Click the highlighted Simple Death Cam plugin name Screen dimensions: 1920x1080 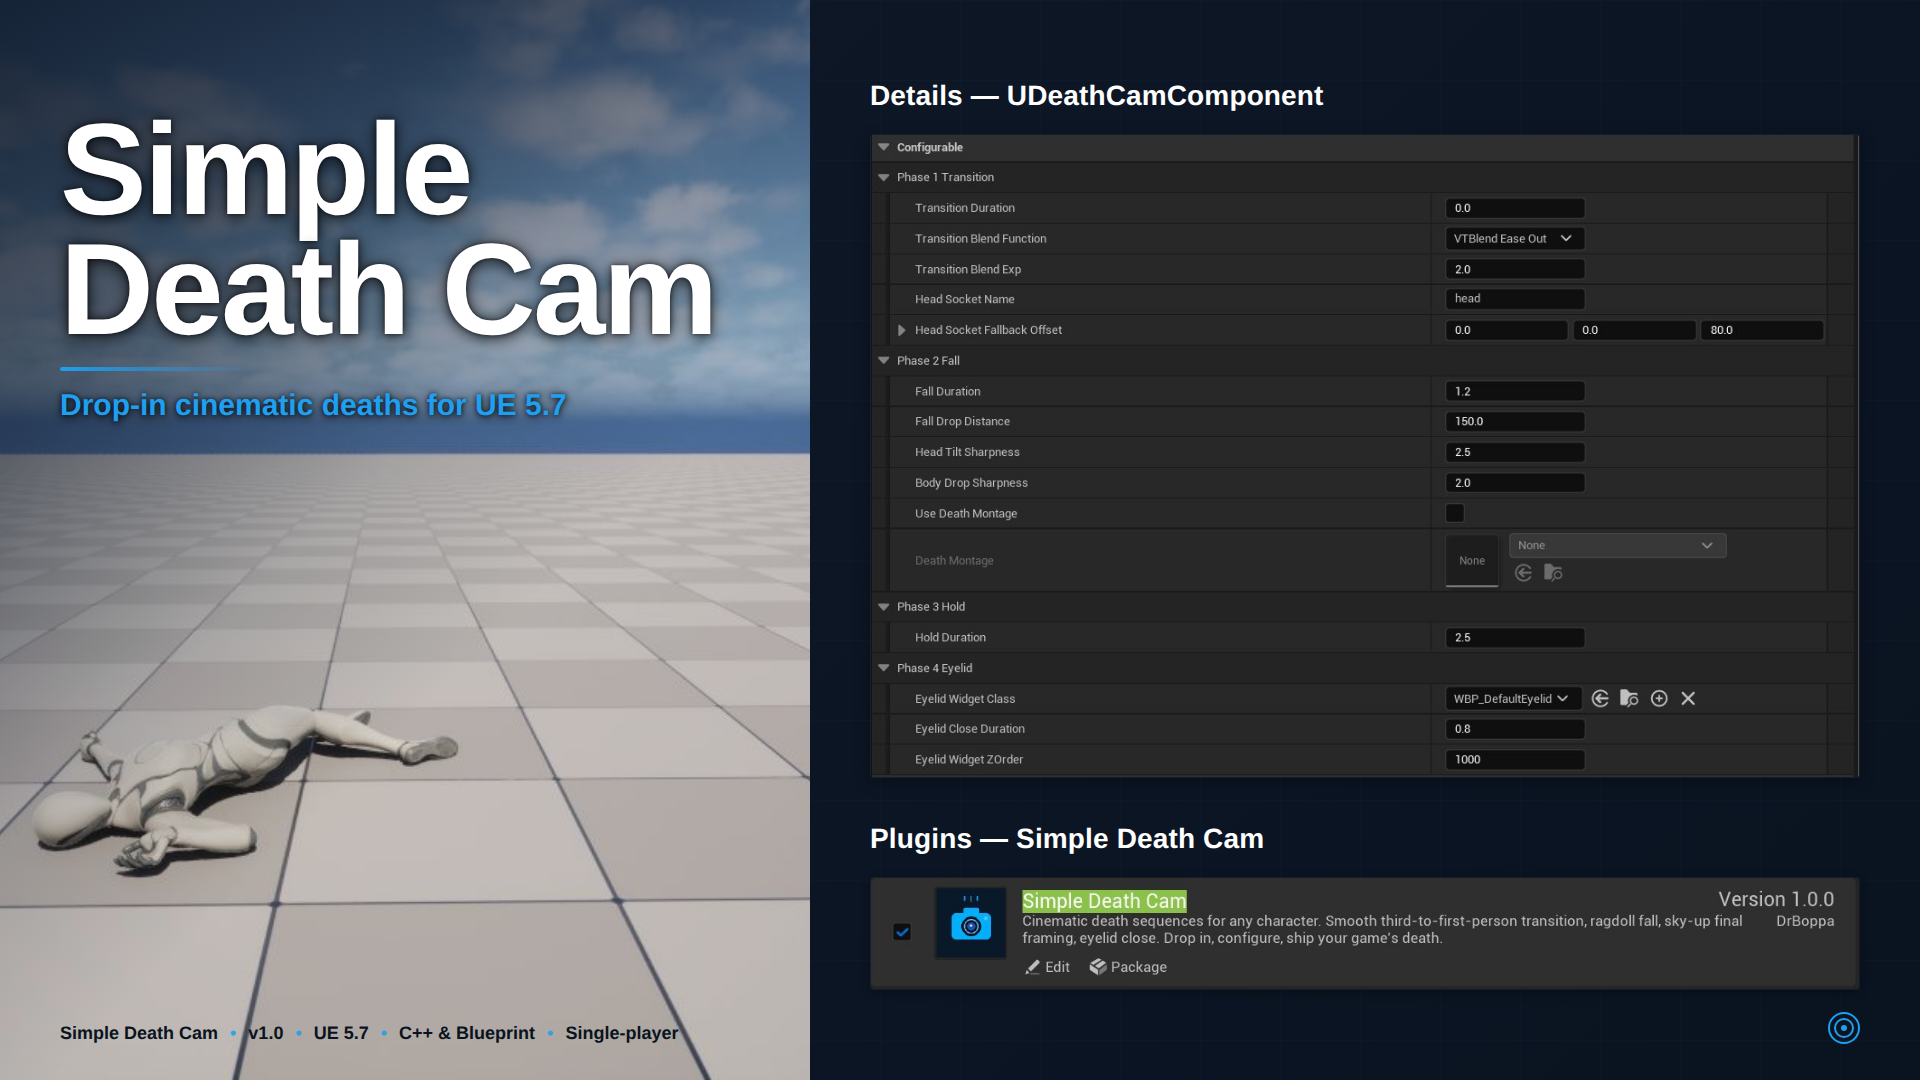(x=1104, y=901)
